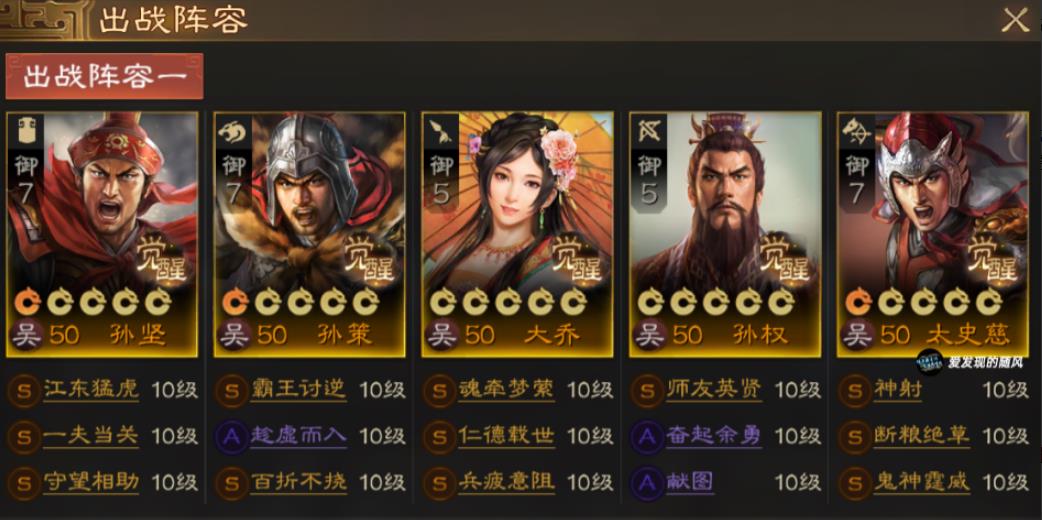Open skill 师友英贤 details

tap(714, 390)
